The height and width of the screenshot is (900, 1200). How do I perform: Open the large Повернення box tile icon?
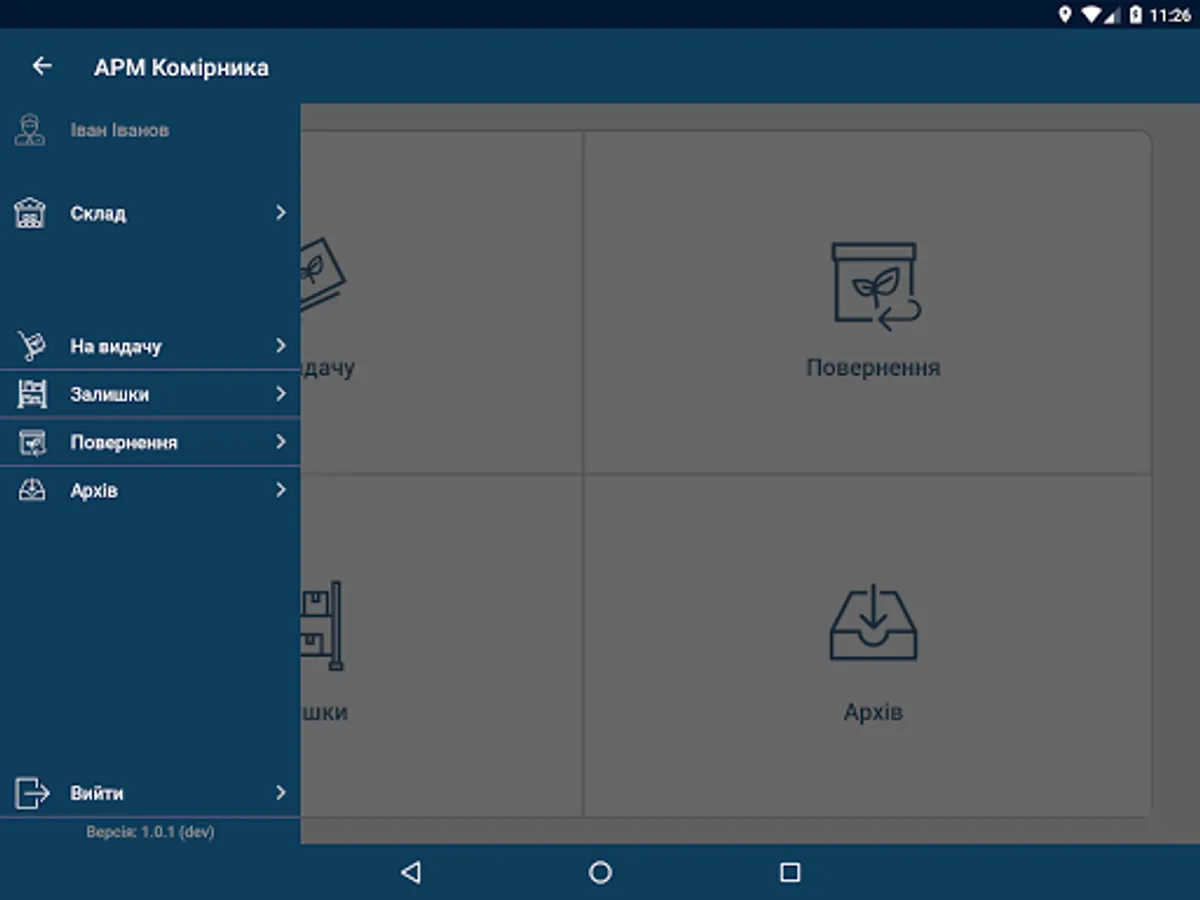876,286
